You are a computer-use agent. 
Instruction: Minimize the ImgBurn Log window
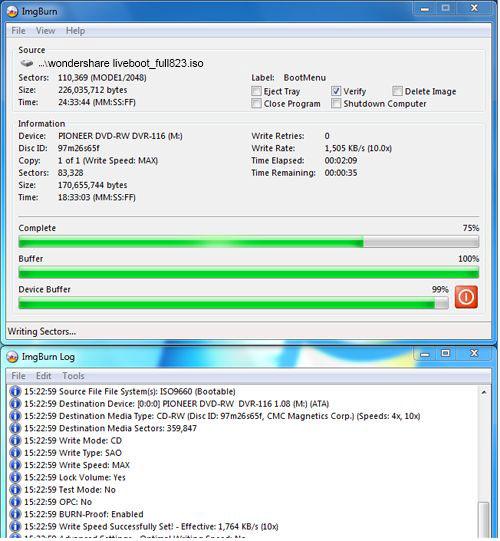(425, 354)
